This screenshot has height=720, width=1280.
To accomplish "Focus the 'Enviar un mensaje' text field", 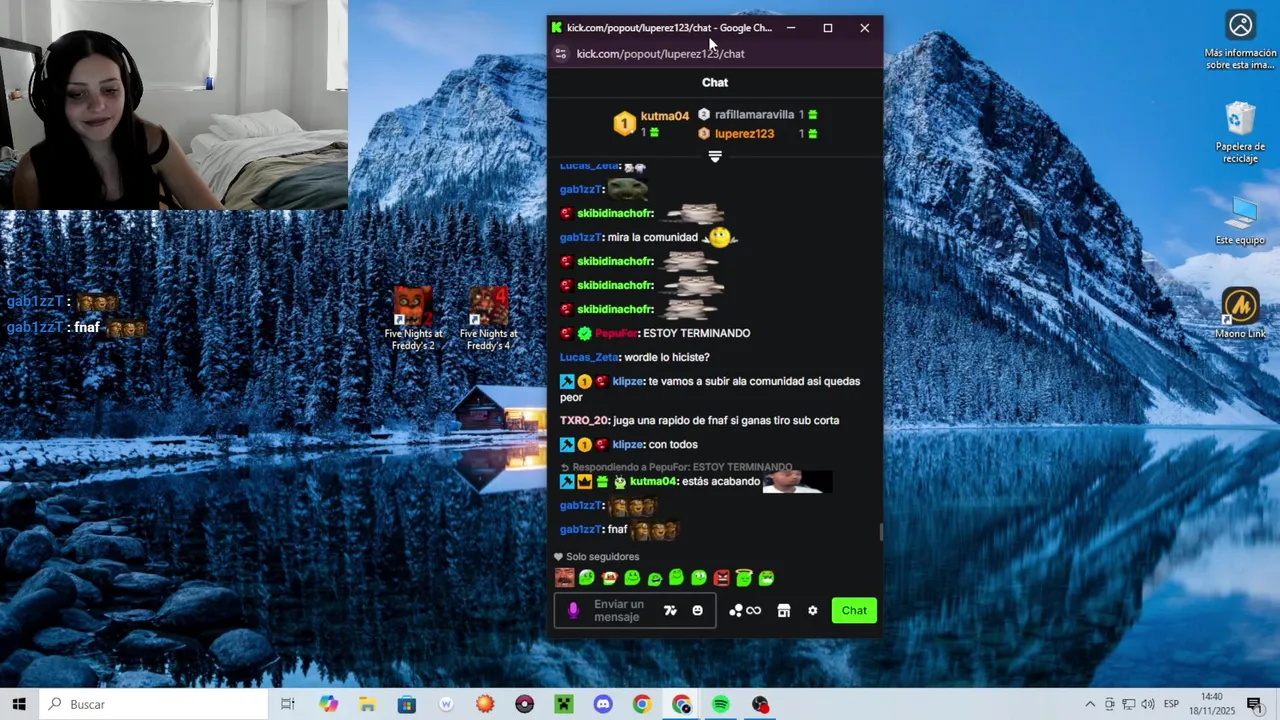I will (x=619, y=610).
